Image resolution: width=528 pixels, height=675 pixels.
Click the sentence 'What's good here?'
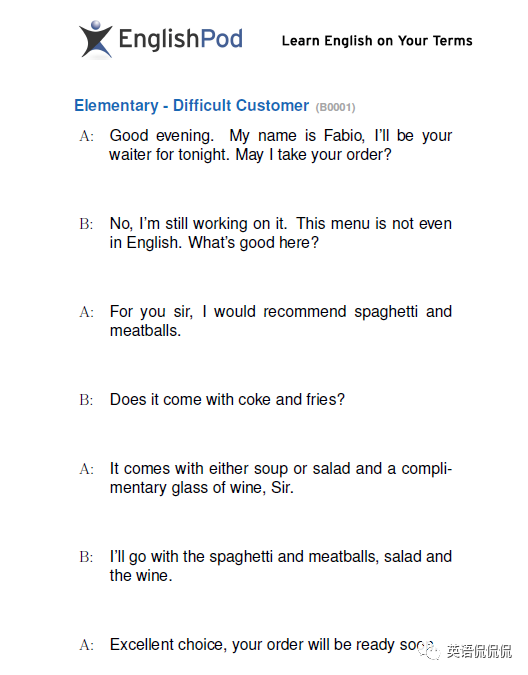coord(253,243)
